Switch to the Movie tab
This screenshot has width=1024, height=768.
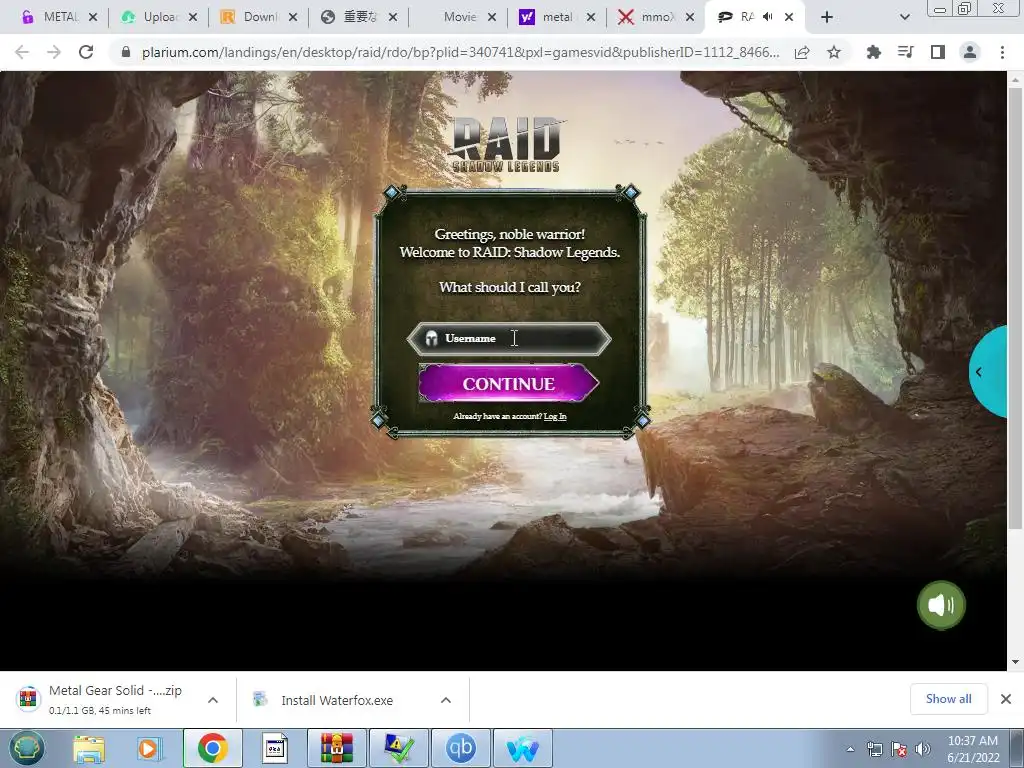[x=457, y=17]
